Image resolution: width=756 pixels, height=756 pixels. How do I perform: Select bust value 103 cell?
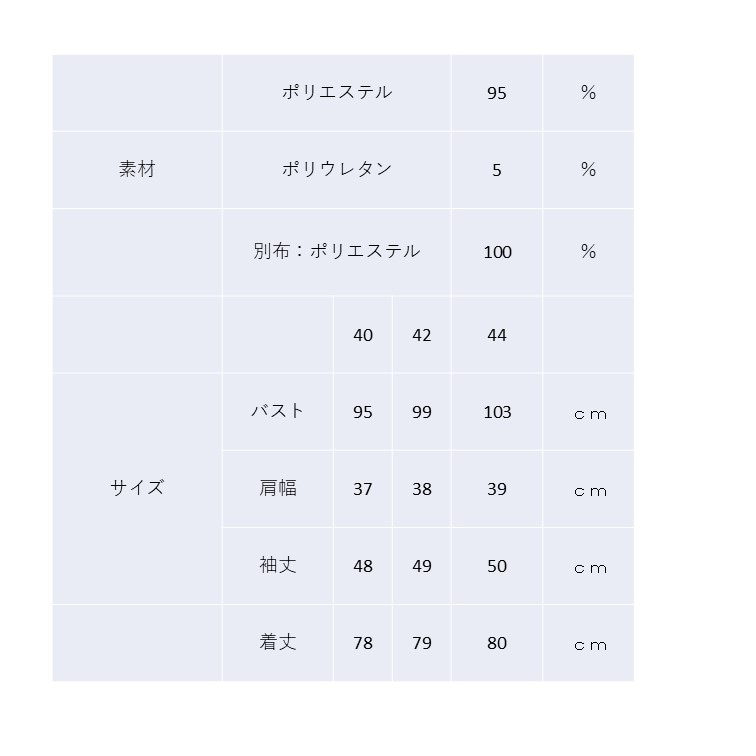point(497,411)
